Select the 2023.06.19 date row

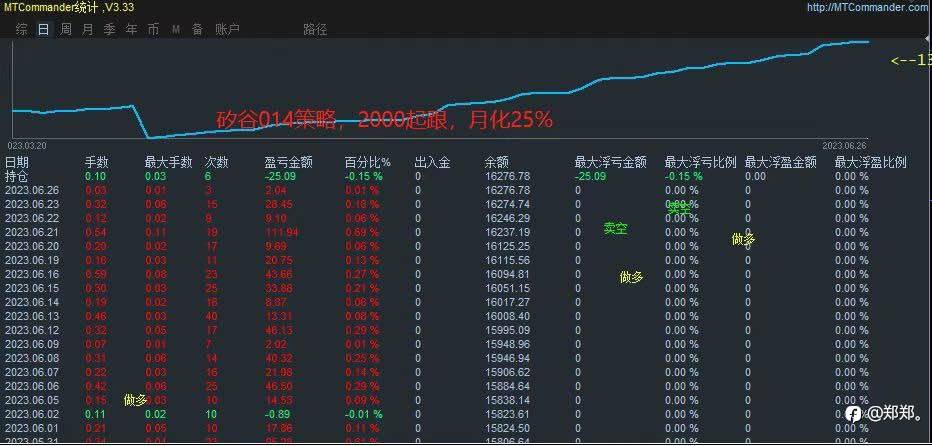[33, 260]
